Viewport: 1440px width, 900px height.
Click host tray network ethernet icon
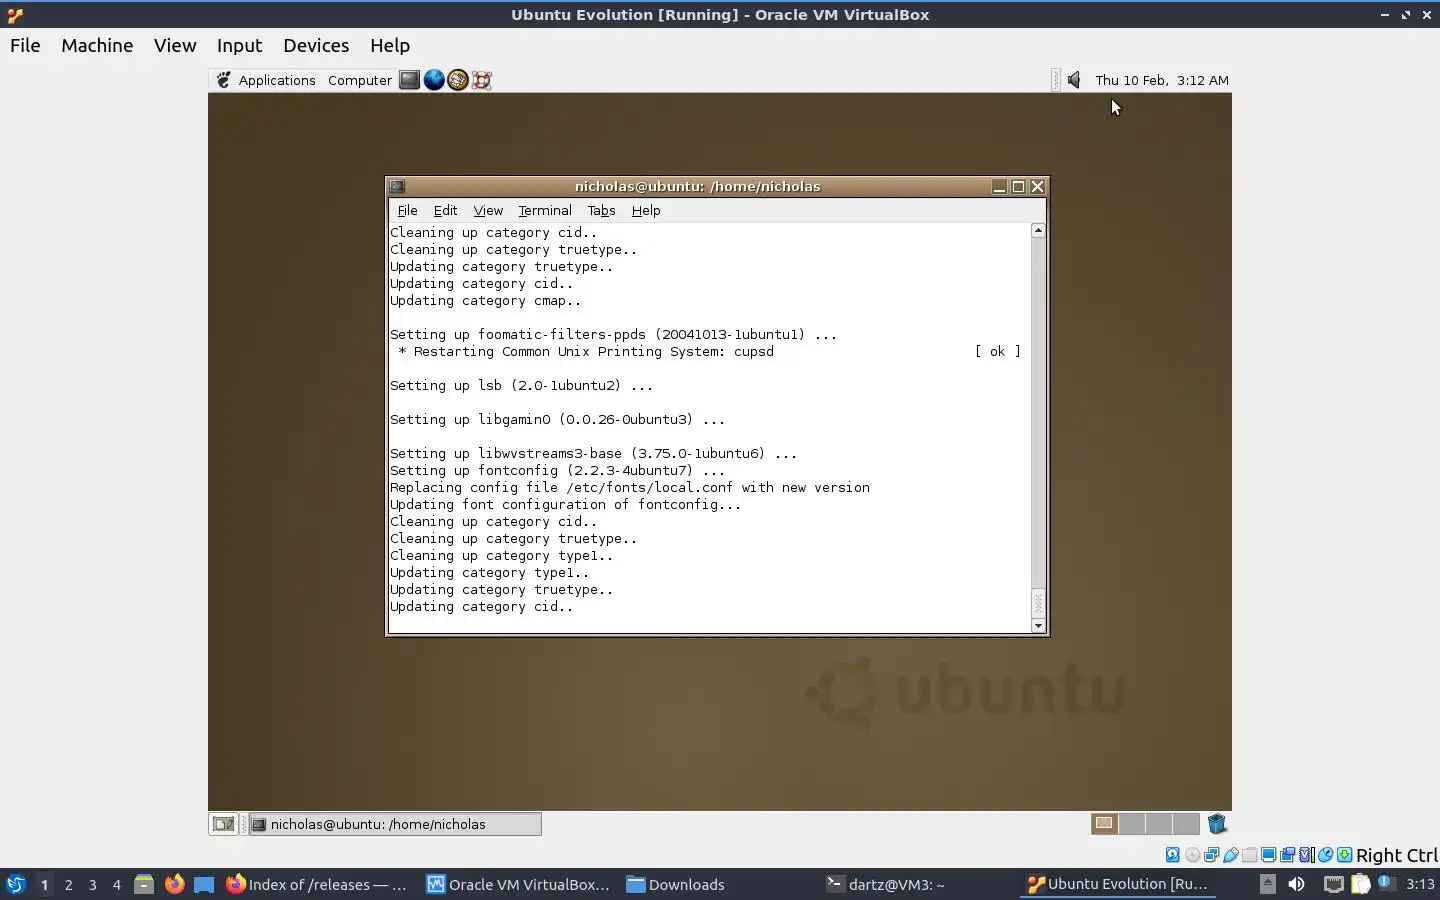click(1334, 884)
